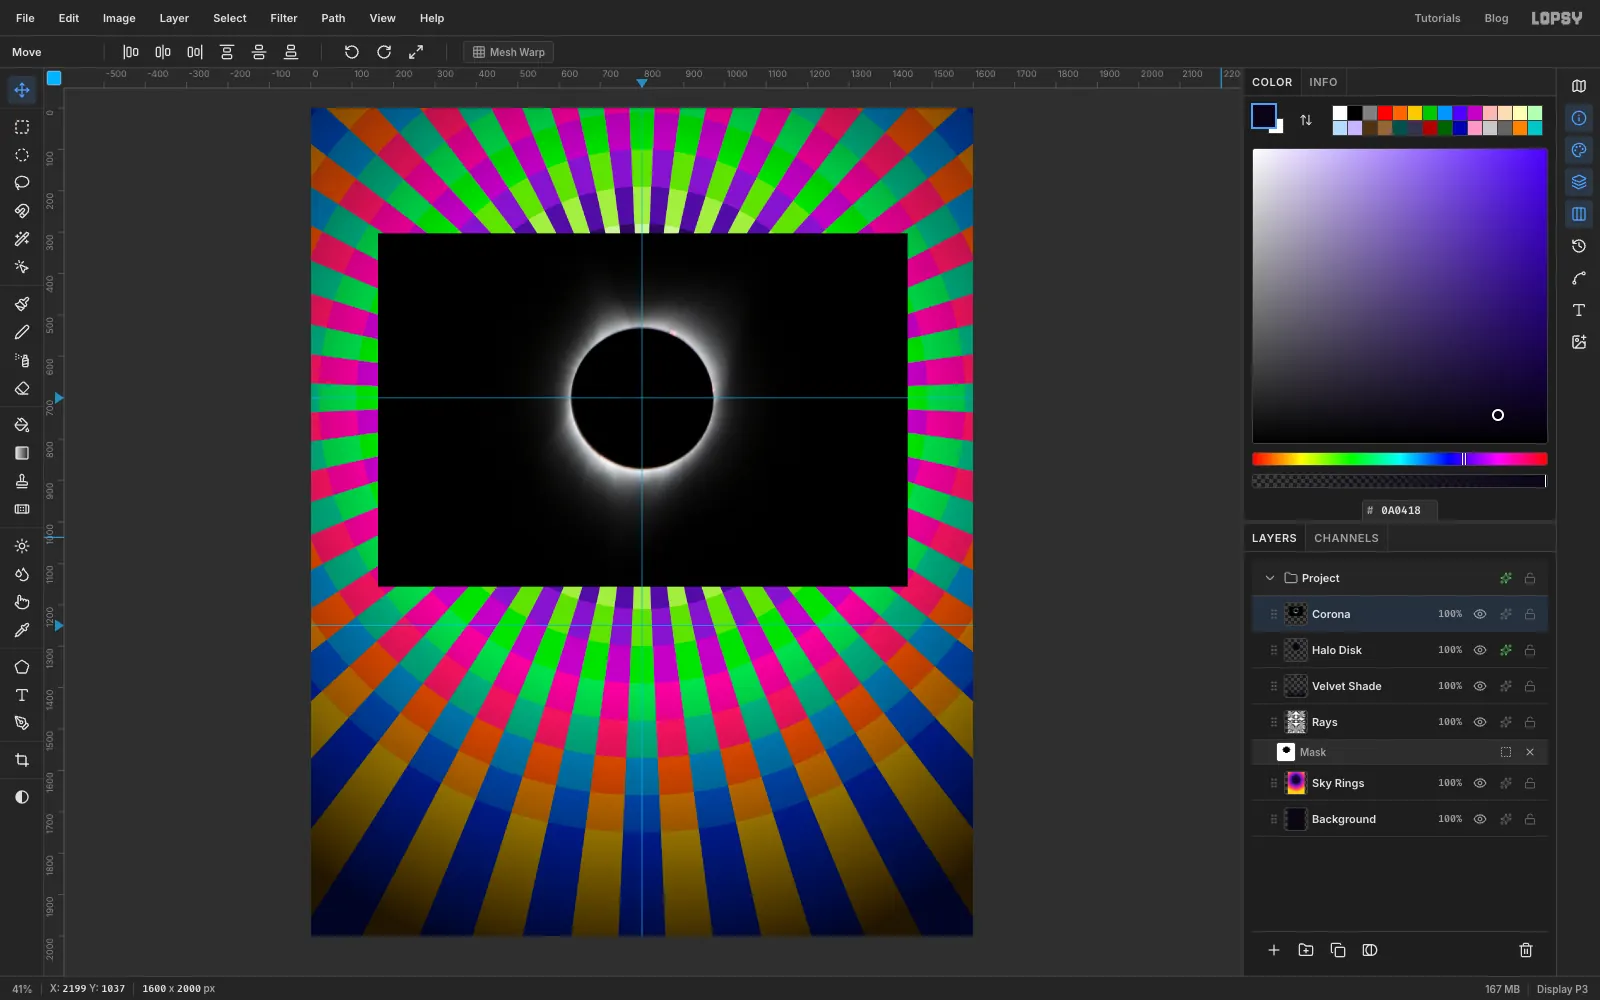Select the Lasso tool

(x=22, y=183)
